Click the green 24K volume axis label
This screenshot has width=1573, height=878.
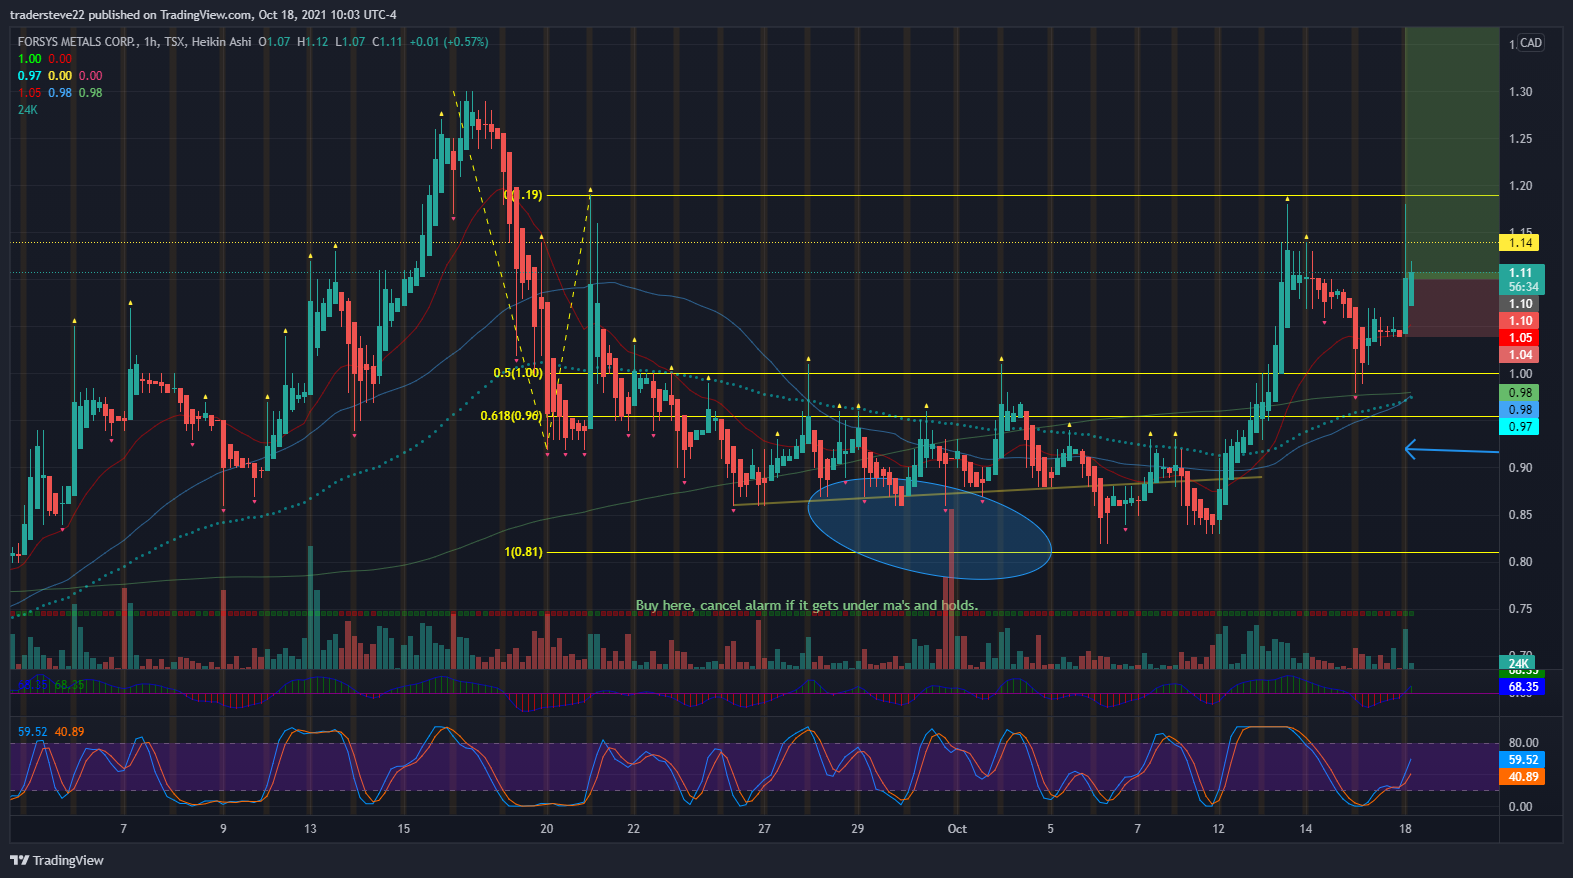pos(1519,664)
